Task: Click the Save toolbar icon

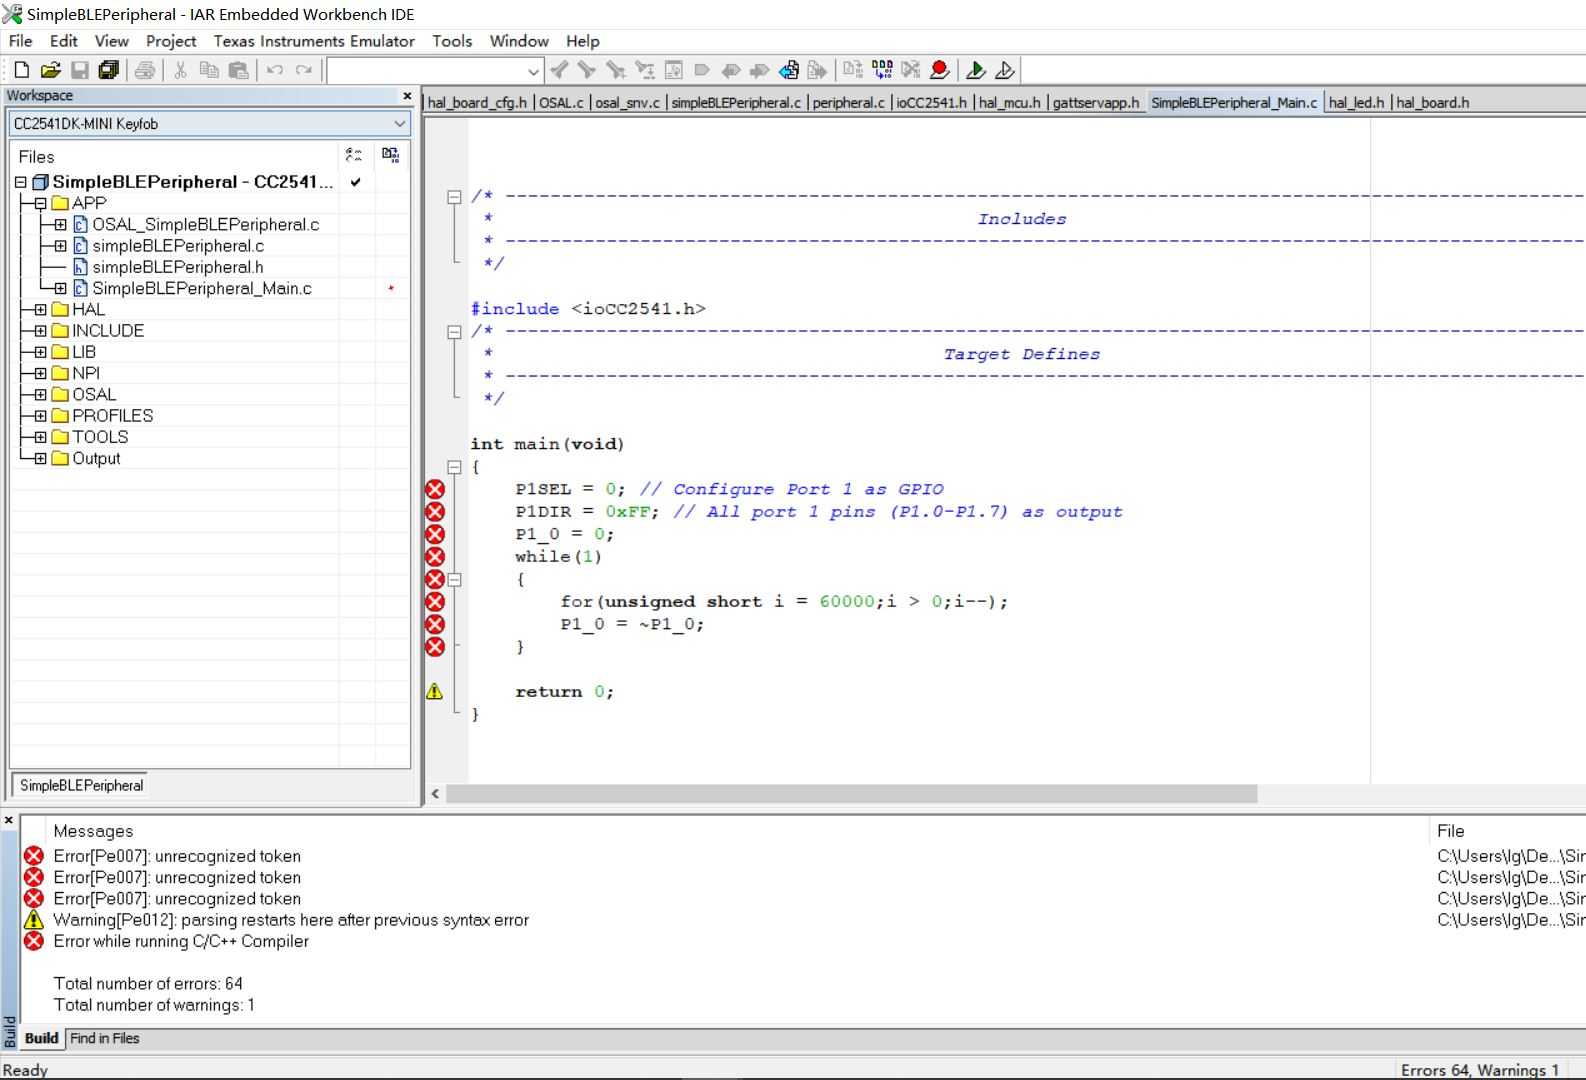Action: [x=80, y=70]
